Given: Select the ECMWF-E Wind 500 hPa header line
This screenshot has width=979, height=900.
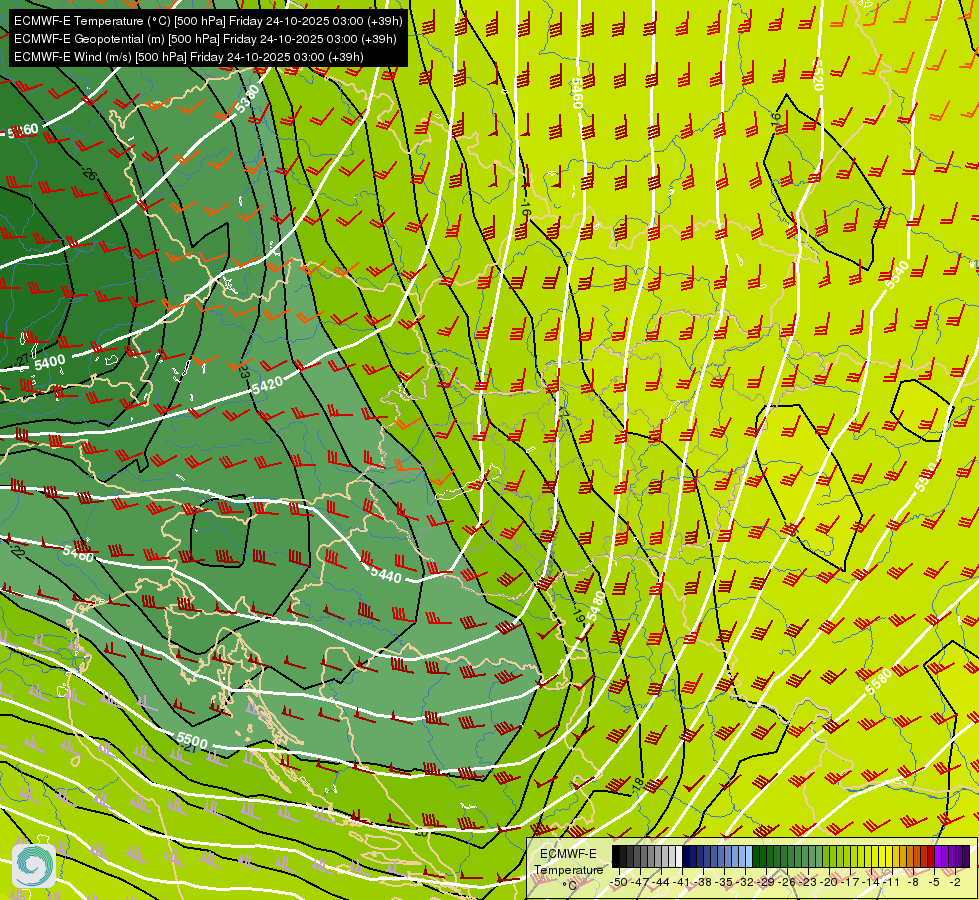Looking at the screenshot, I should (x=189, y=57).
